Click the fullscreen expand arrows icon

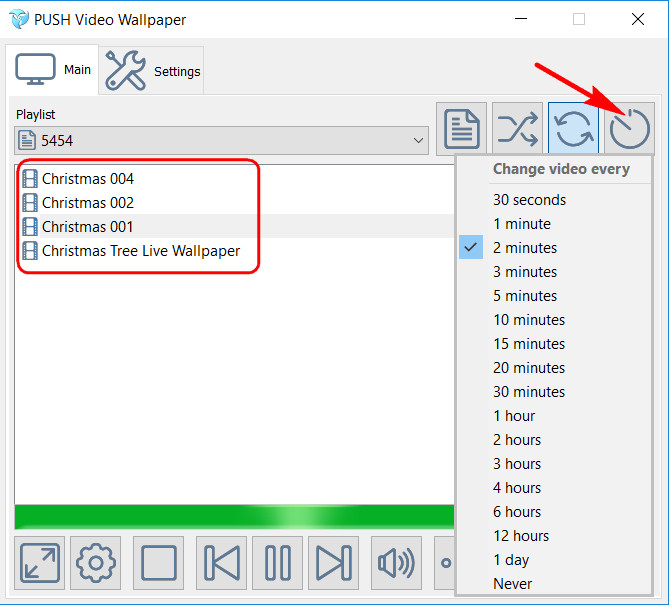[41, 563]
